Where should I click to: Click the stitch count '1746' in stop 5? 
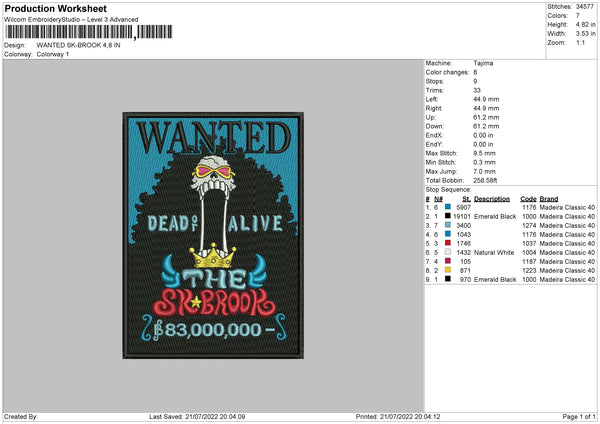pos(463,243)
